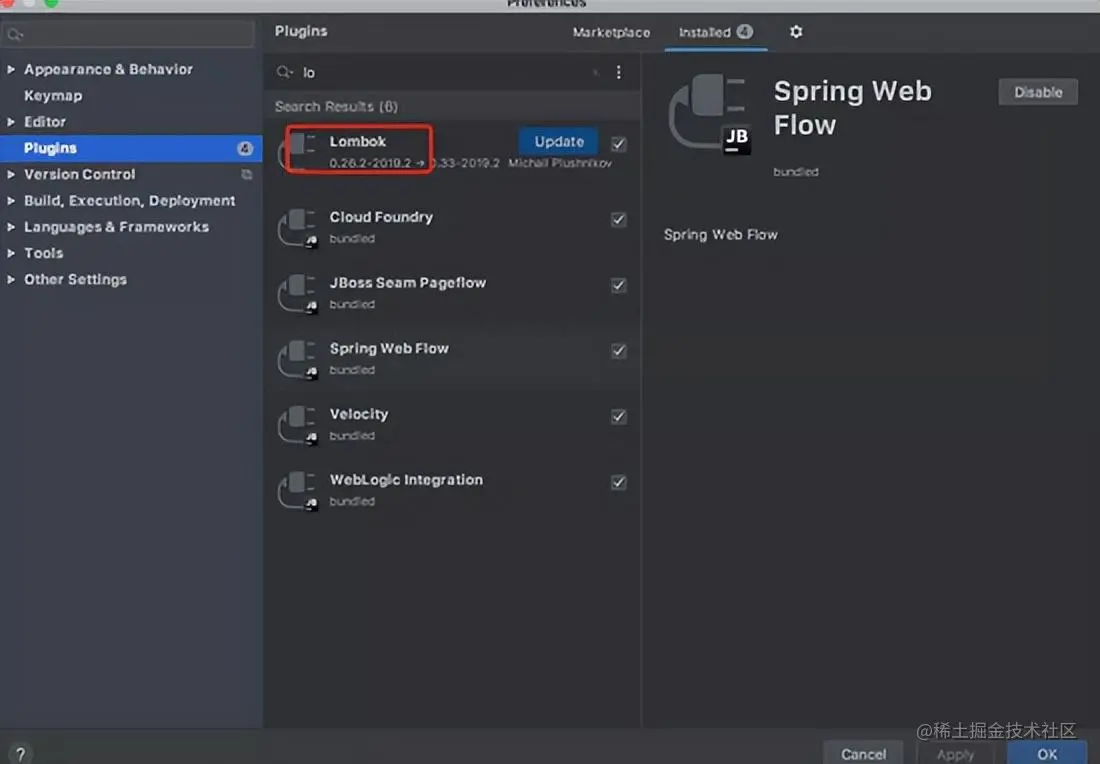Open the plugins gear settings menu
Image resolution: width=1100 pixels, height=764 pixels.
point(796,32)
